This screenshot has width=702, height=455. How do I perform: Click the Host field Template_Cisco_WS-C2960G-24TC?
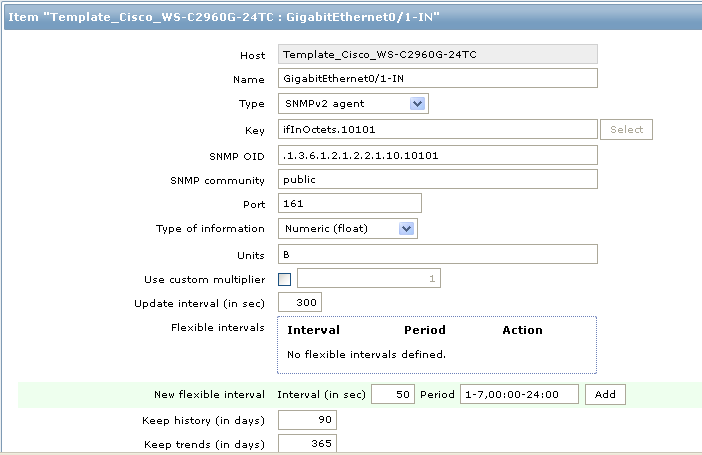437,54
